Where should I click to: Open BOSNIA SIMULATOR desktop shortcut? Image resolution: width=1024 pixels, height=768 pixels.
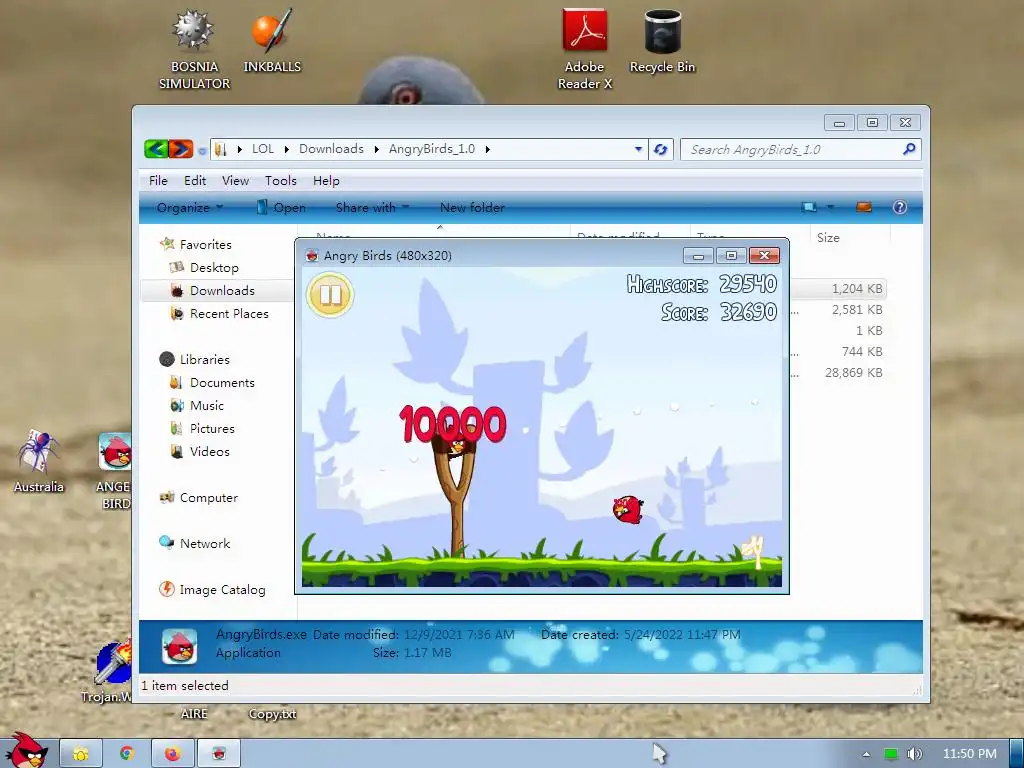tap(194, 49)
